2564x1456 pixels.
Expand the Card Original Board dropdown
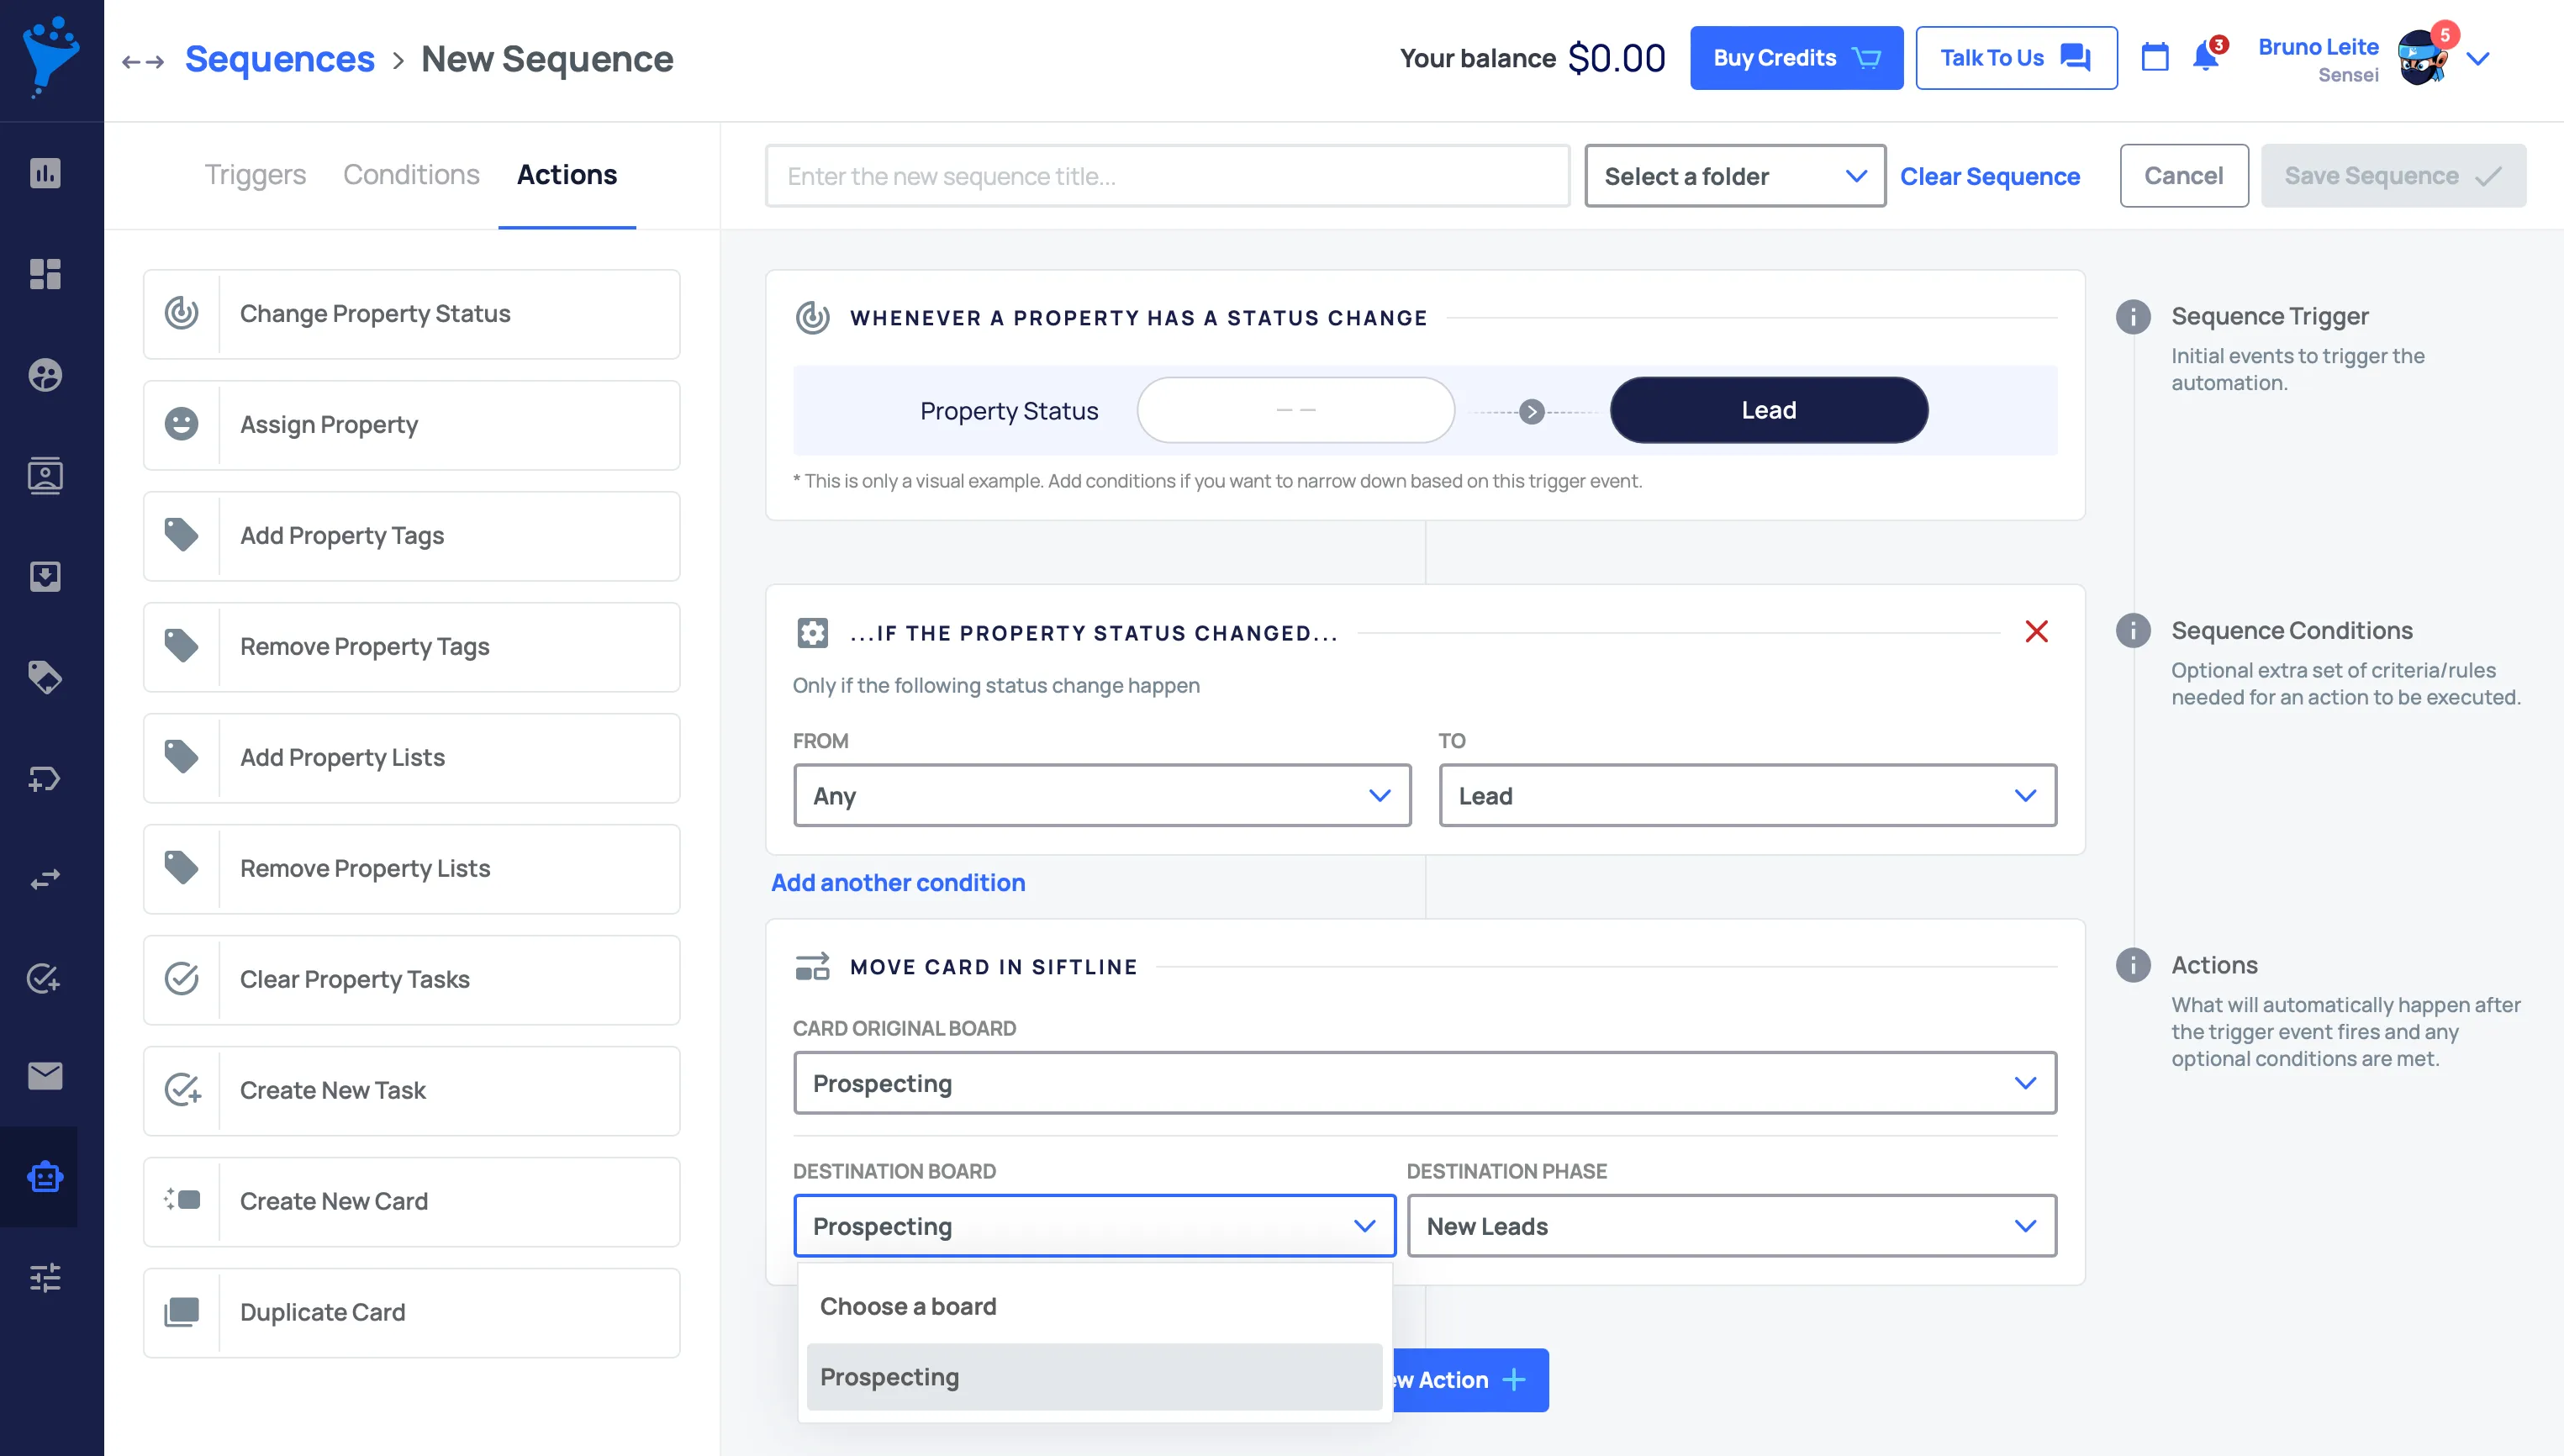point(1424,1083)
